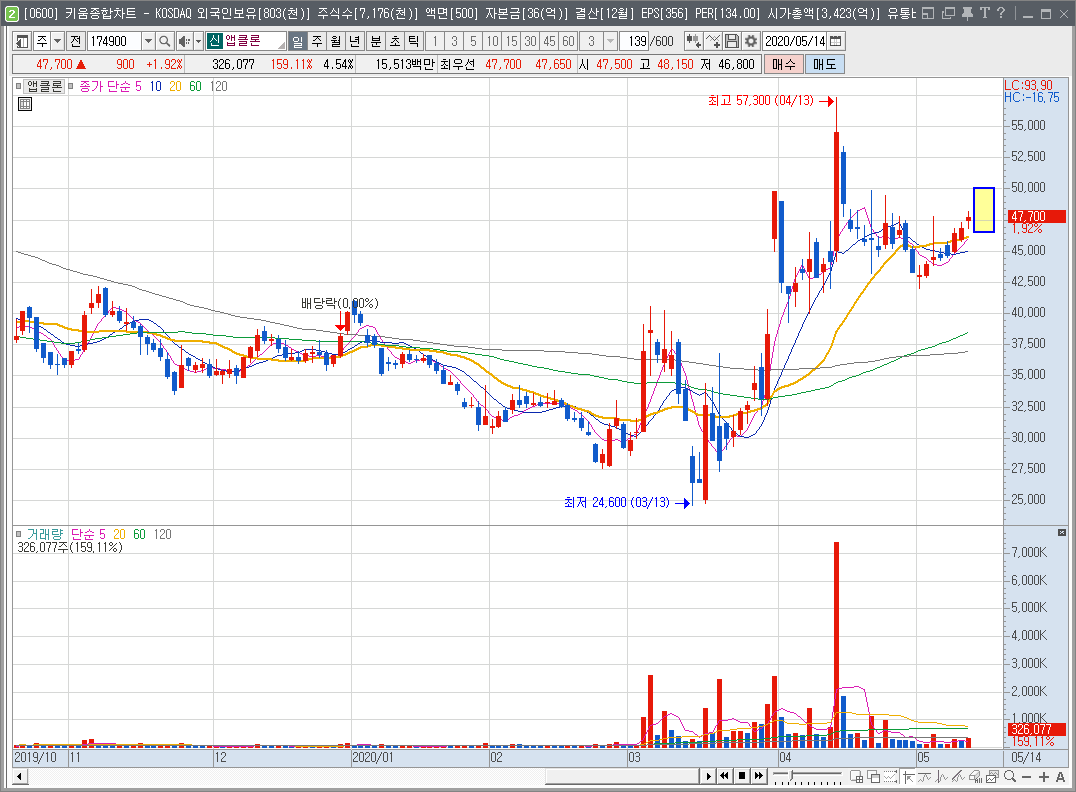
Task: Click the add candlestick indicator icon
Action: 694,41
